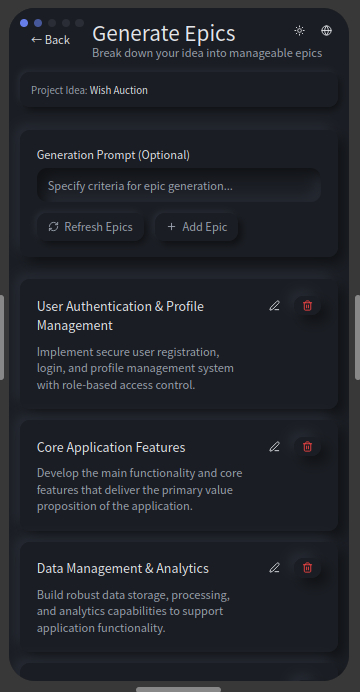Delete the Core Application Features epic
The height and width of the screenshot is (692, 360).
pos(308,447)
